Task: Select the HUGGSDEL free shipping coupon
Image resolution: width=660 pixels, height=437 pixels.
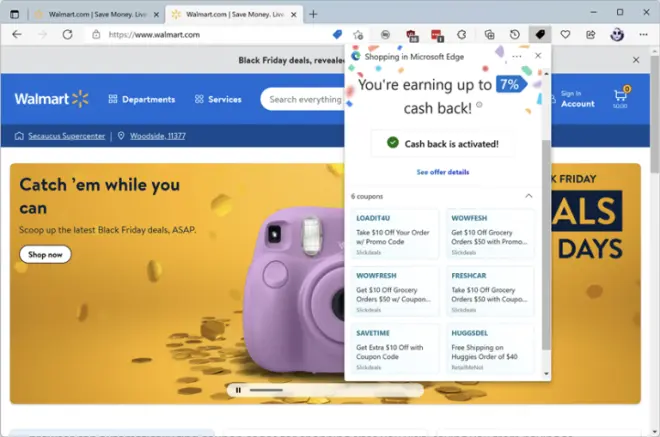Action: [x=490, y=349]
